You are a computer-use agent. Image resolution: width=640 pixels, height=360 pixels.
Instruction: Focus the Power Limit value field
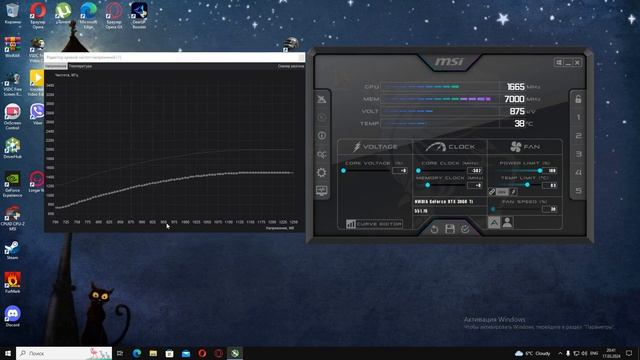tap(550, 171)
